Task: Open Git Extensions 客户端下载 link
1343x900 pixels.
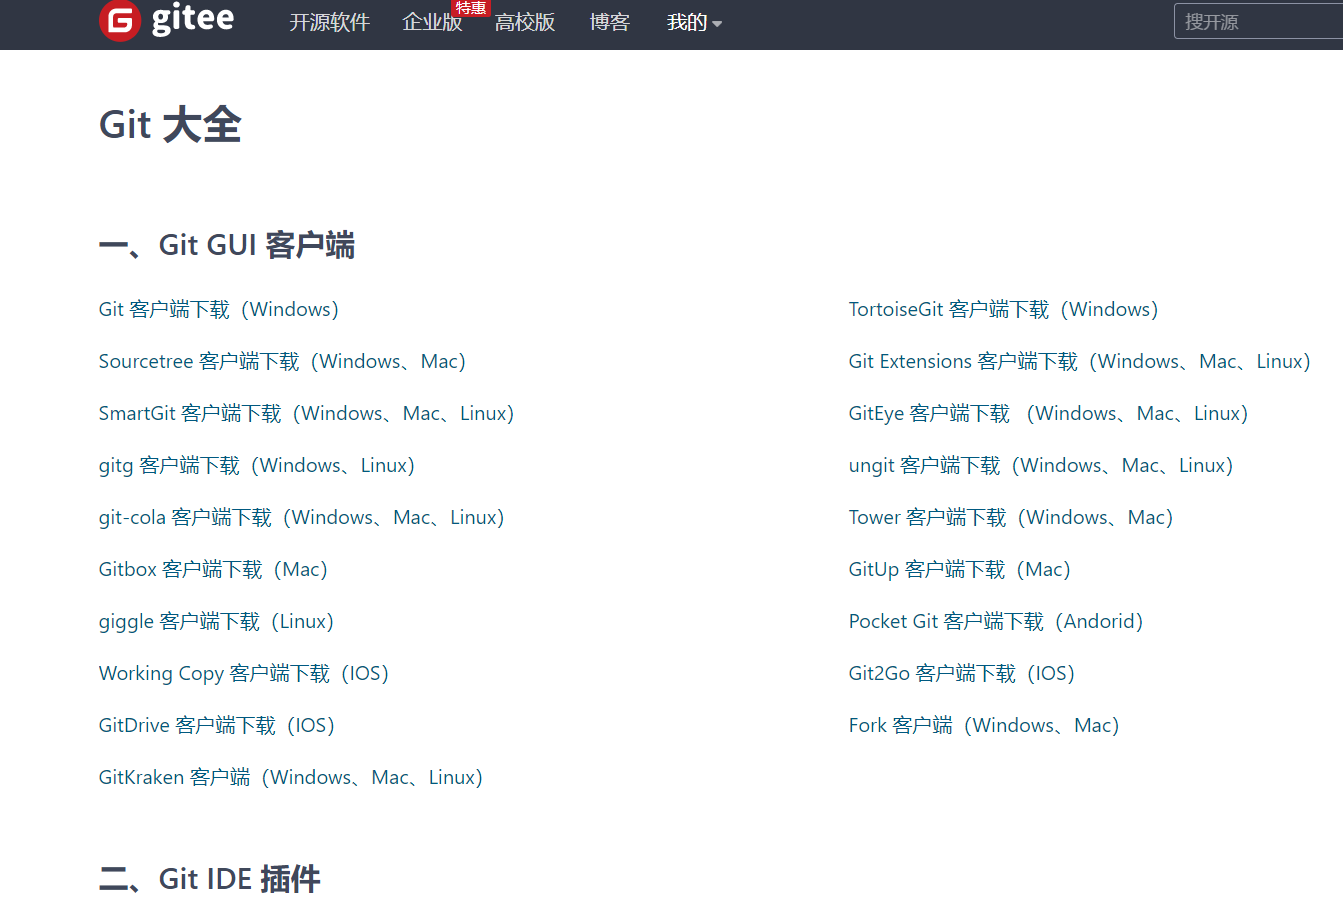Action: [x=1080, y=362]
